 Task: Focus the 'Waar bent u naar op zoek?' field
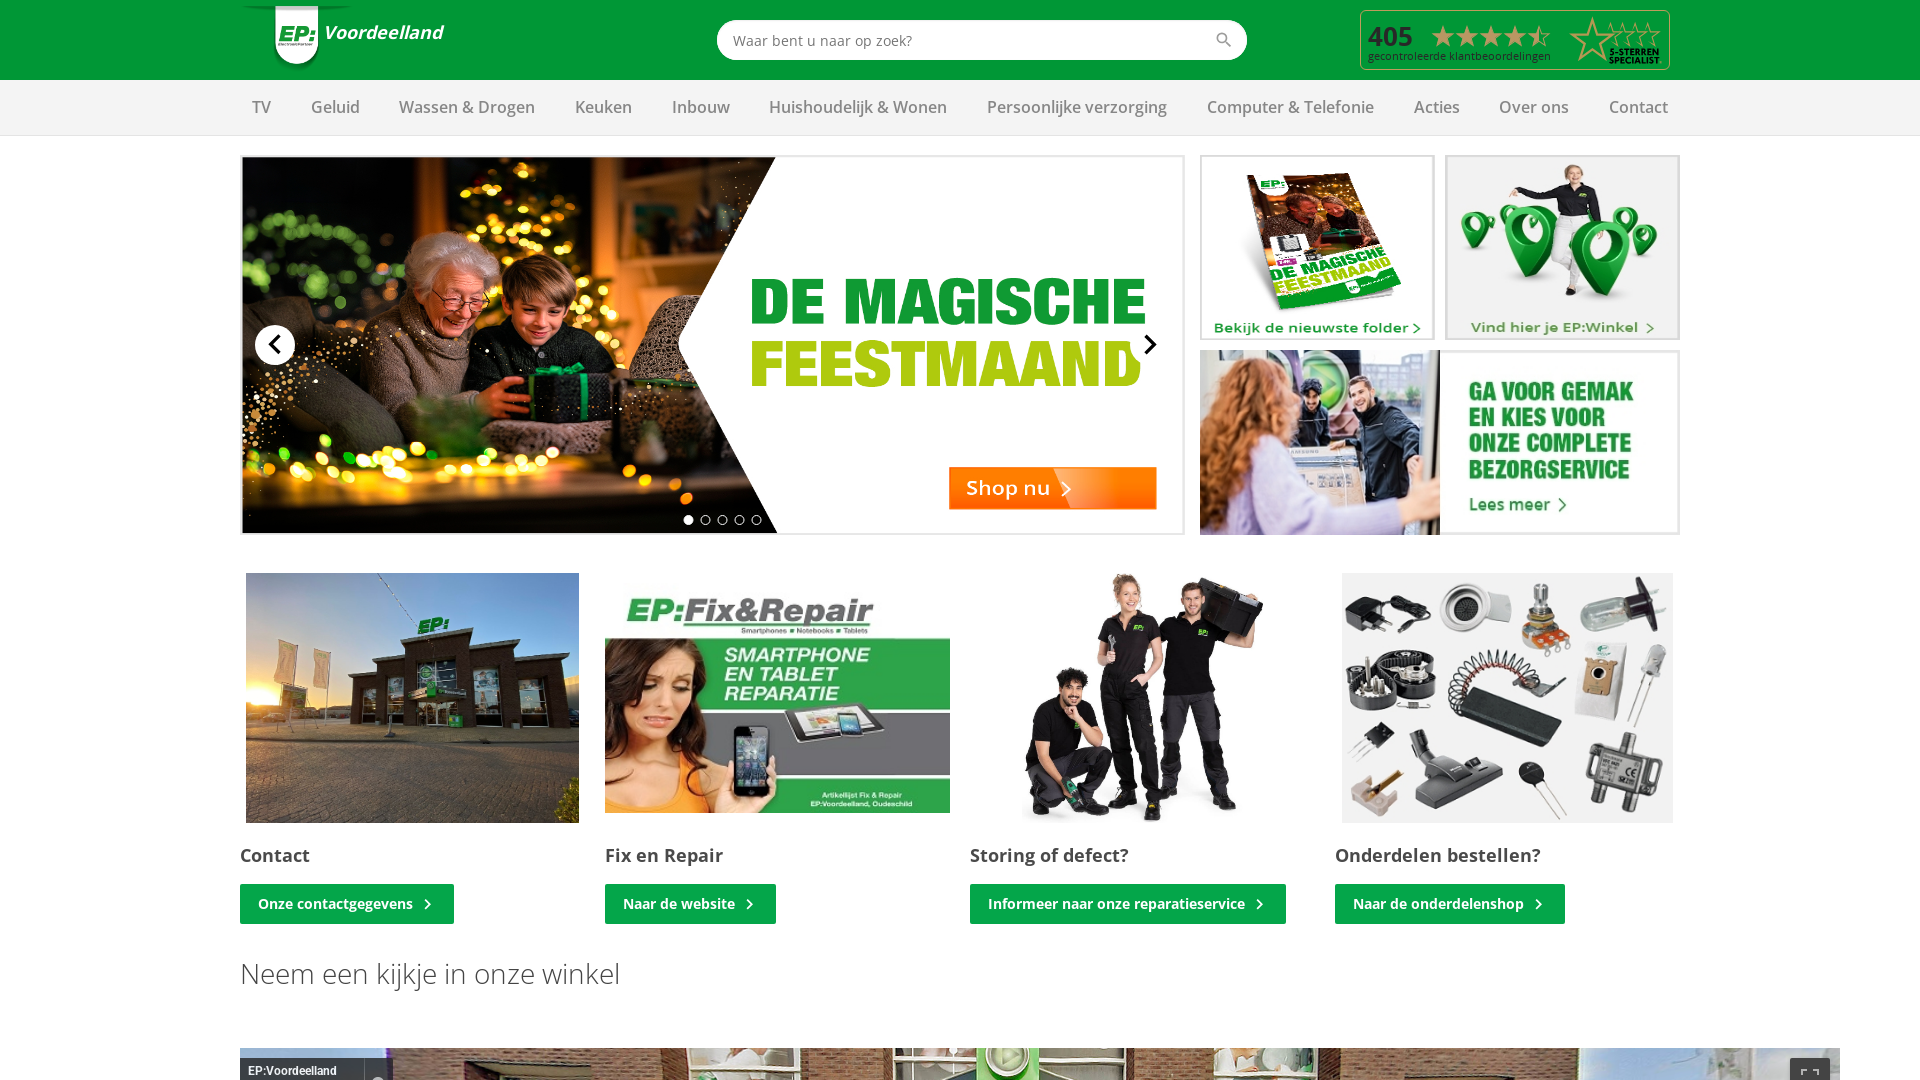965,40
